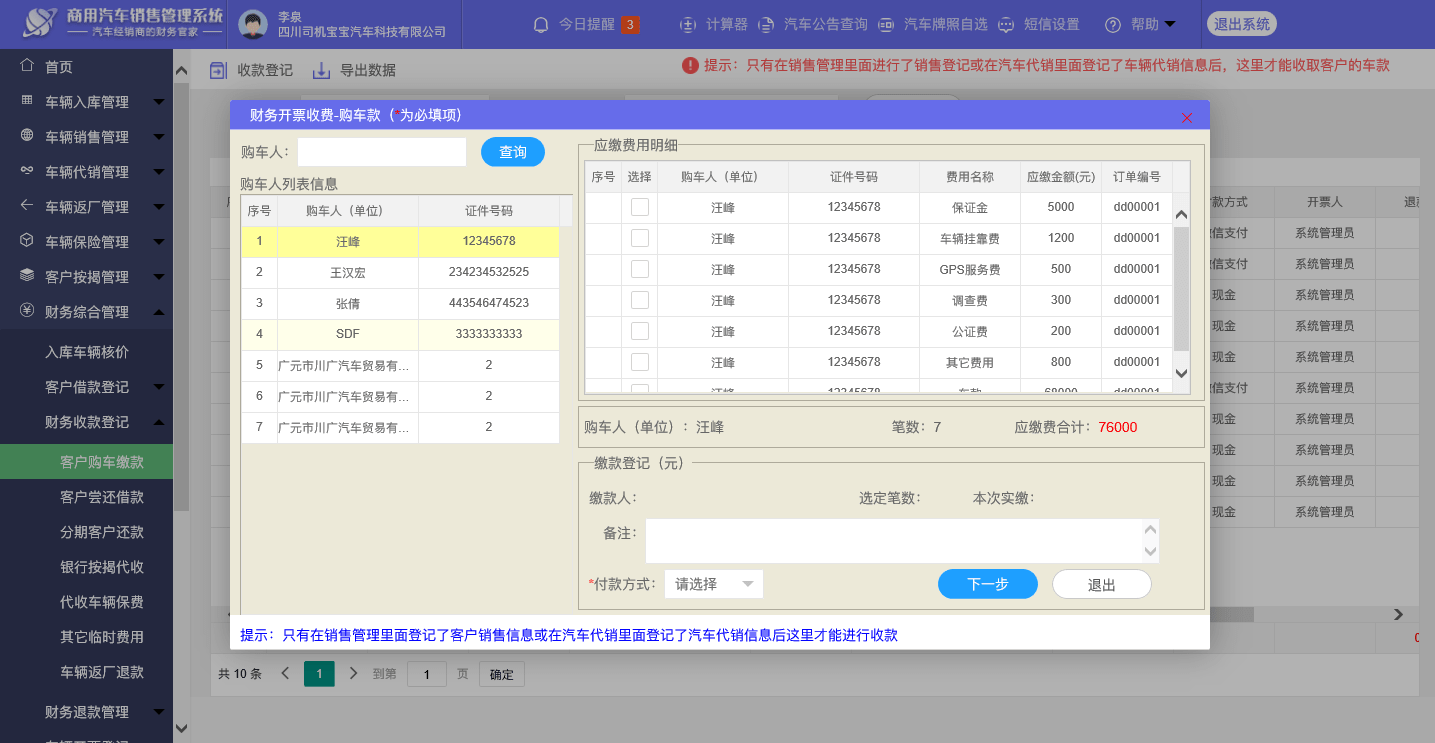Select buyer row 王汉宏
1435x743 pixels.
[x=400, y=272]
